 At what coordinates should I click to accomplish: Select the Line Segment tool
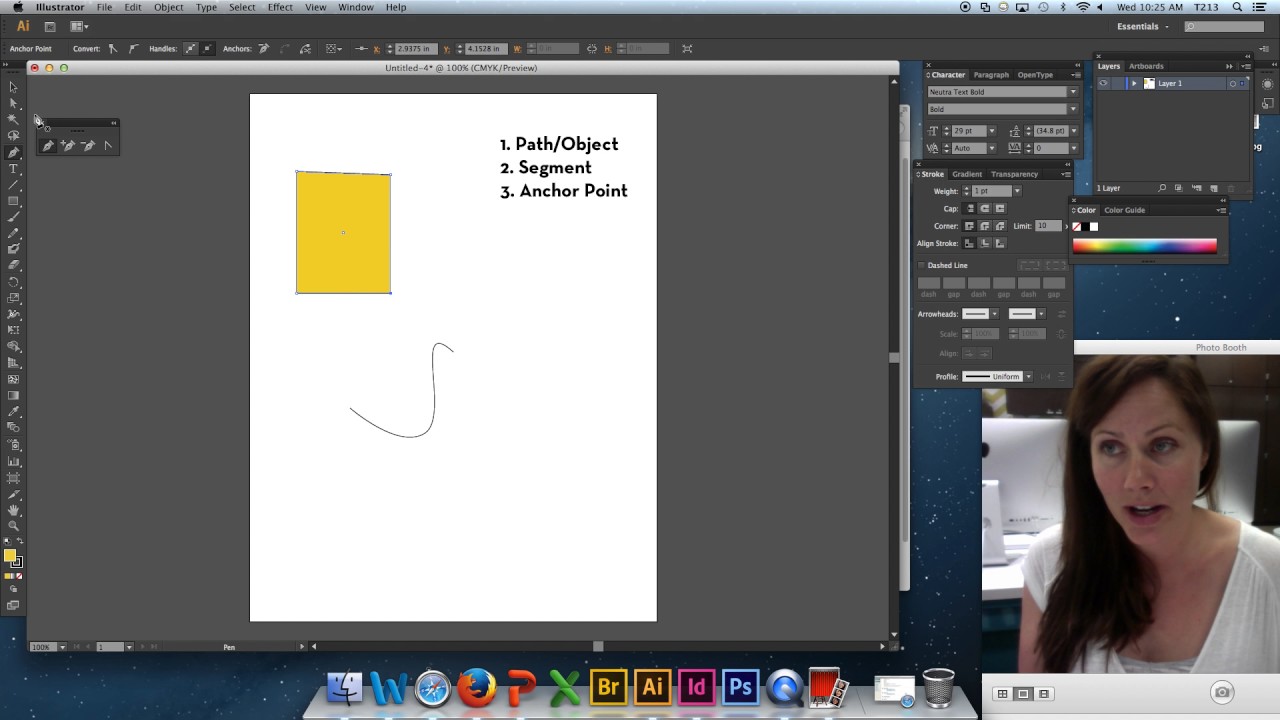[13, 184]
